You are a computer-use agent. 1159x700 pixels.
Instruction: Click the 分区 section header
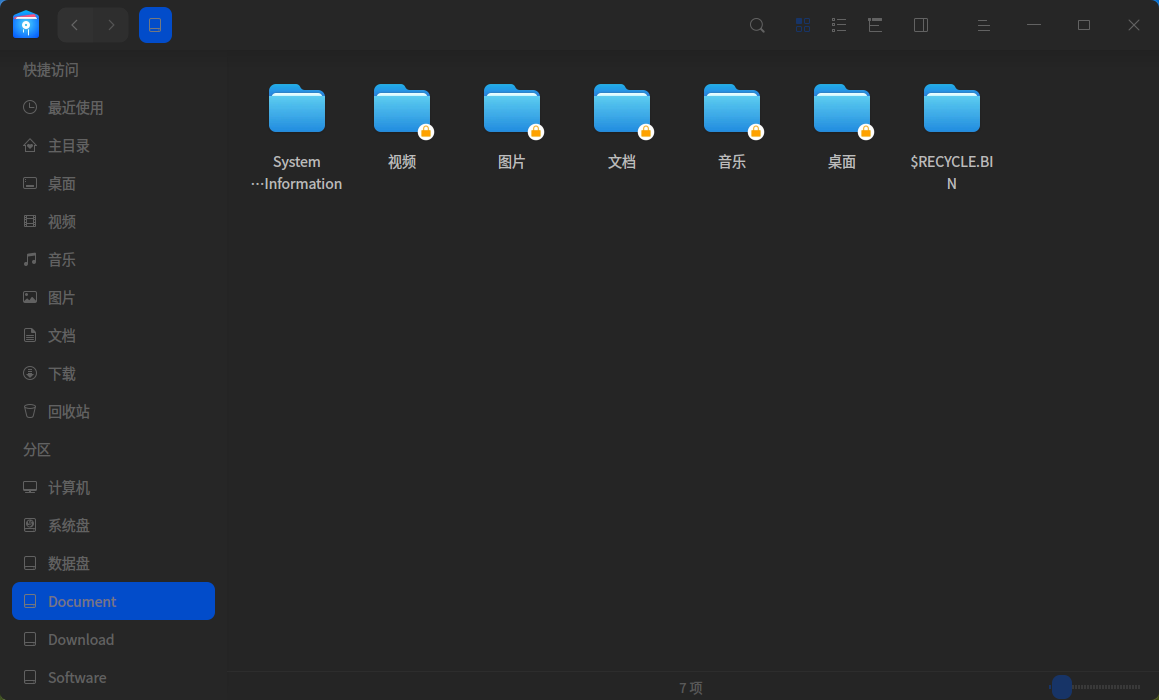tap(37, 449)
